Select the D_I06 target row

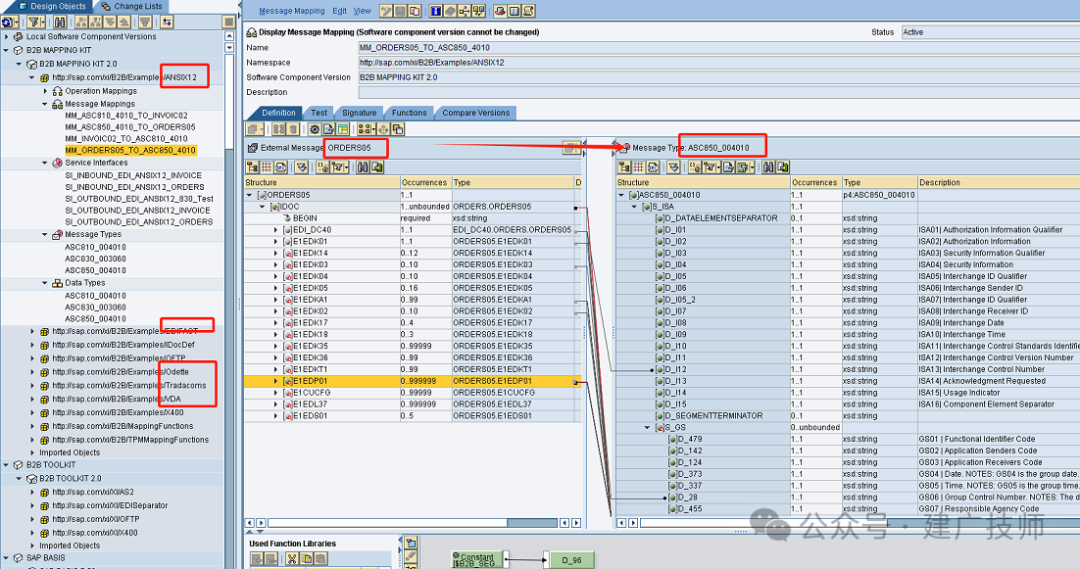coord(848,288)
